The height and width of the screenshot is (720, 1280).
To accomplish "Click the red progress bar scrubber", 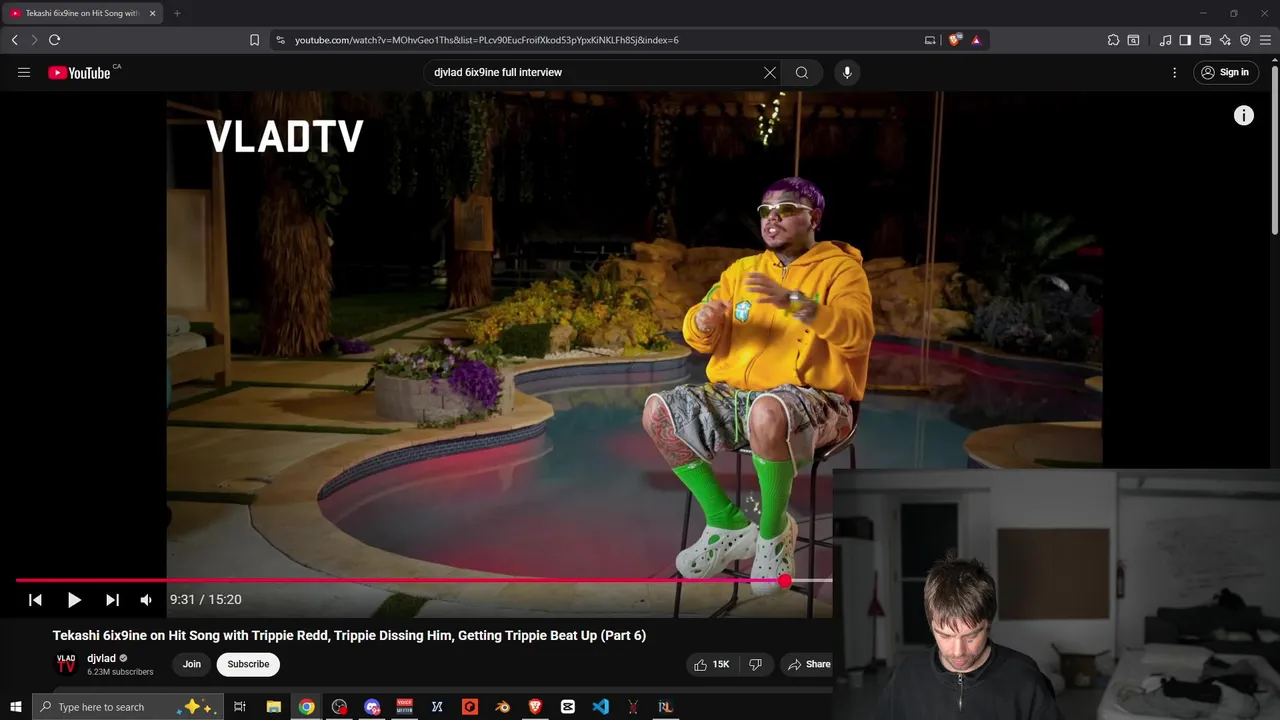I will [x=785, y=580].
